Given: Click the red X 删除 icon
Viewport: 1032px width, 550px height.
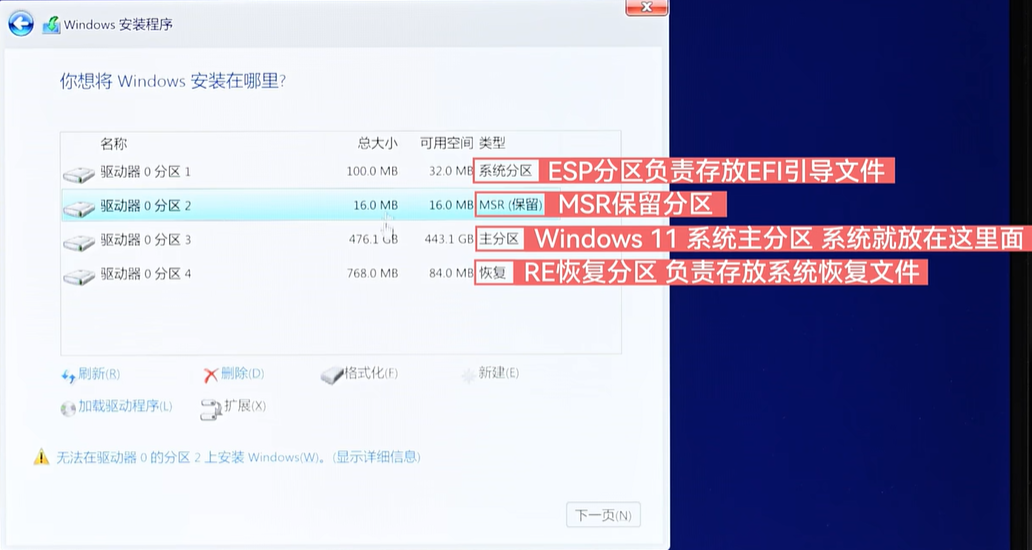Looking at the screenshot, I should [x=210, y=375].
